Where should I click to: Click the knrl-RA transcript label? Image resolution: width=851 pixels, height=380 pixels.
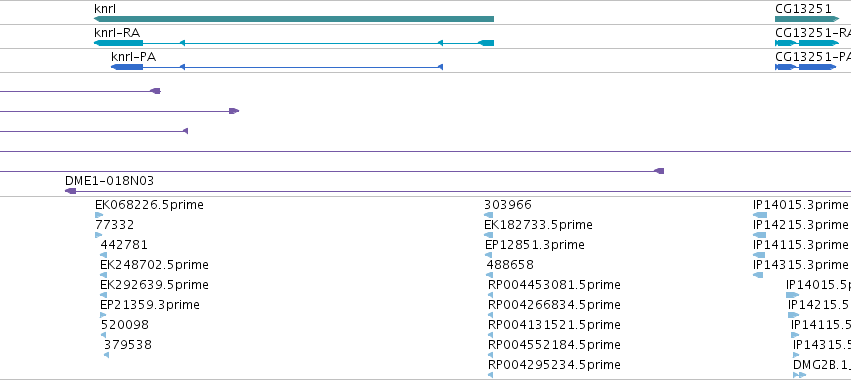[117, 33]
